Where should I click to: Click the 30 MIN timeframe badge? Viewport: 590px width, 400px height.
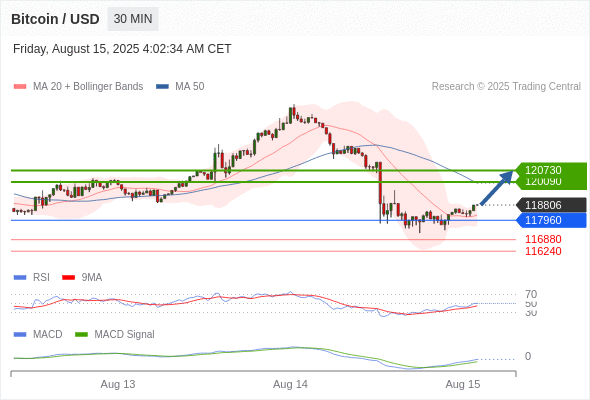[x=133, y=19]
